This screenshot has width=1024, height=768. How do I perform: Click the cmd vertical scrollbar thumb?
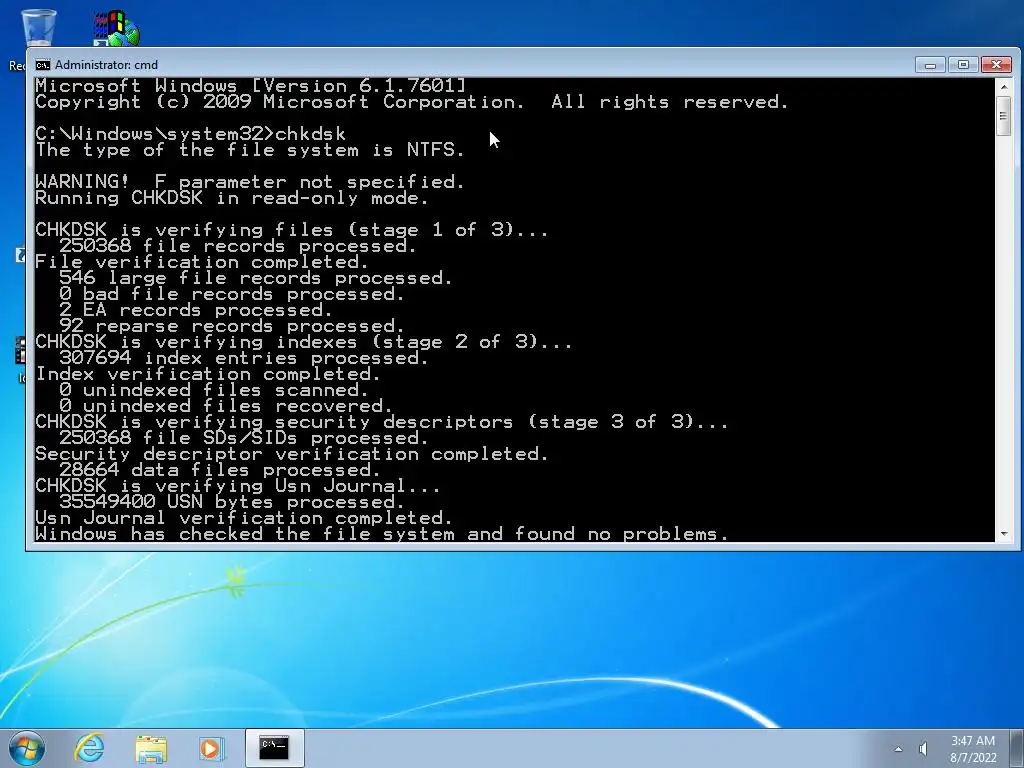click(1004, 116)
